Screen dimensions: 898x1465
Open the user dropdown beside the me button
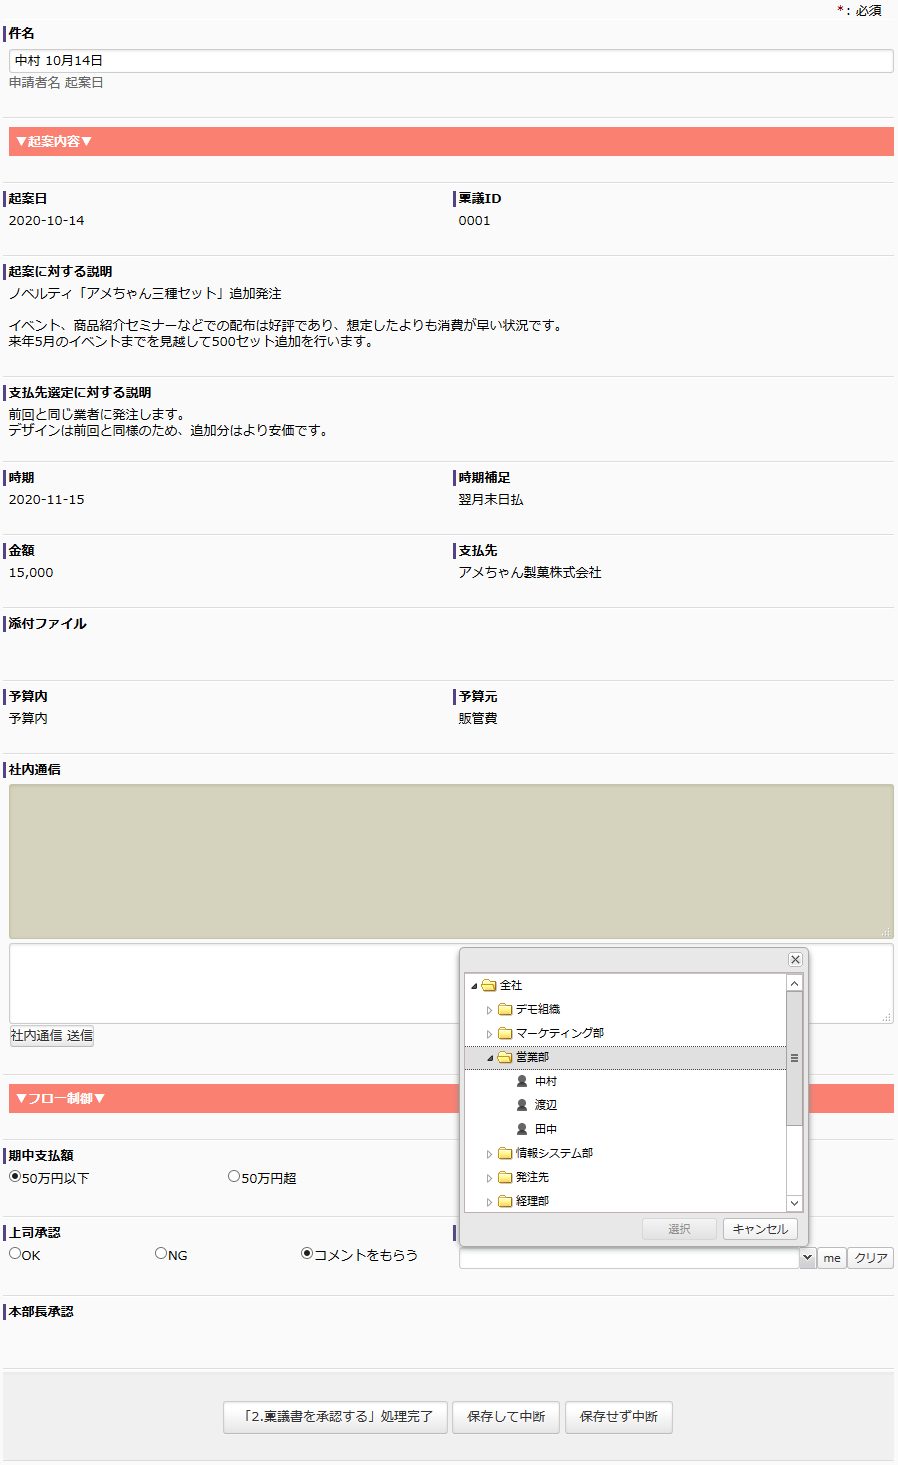coord(807,1258)
